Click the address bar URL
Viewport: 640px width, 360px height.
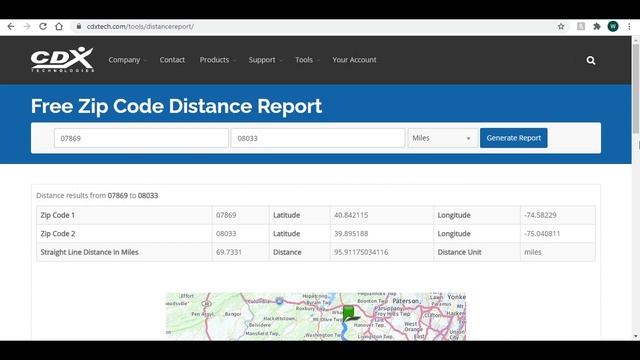click(x=140, y=27)
